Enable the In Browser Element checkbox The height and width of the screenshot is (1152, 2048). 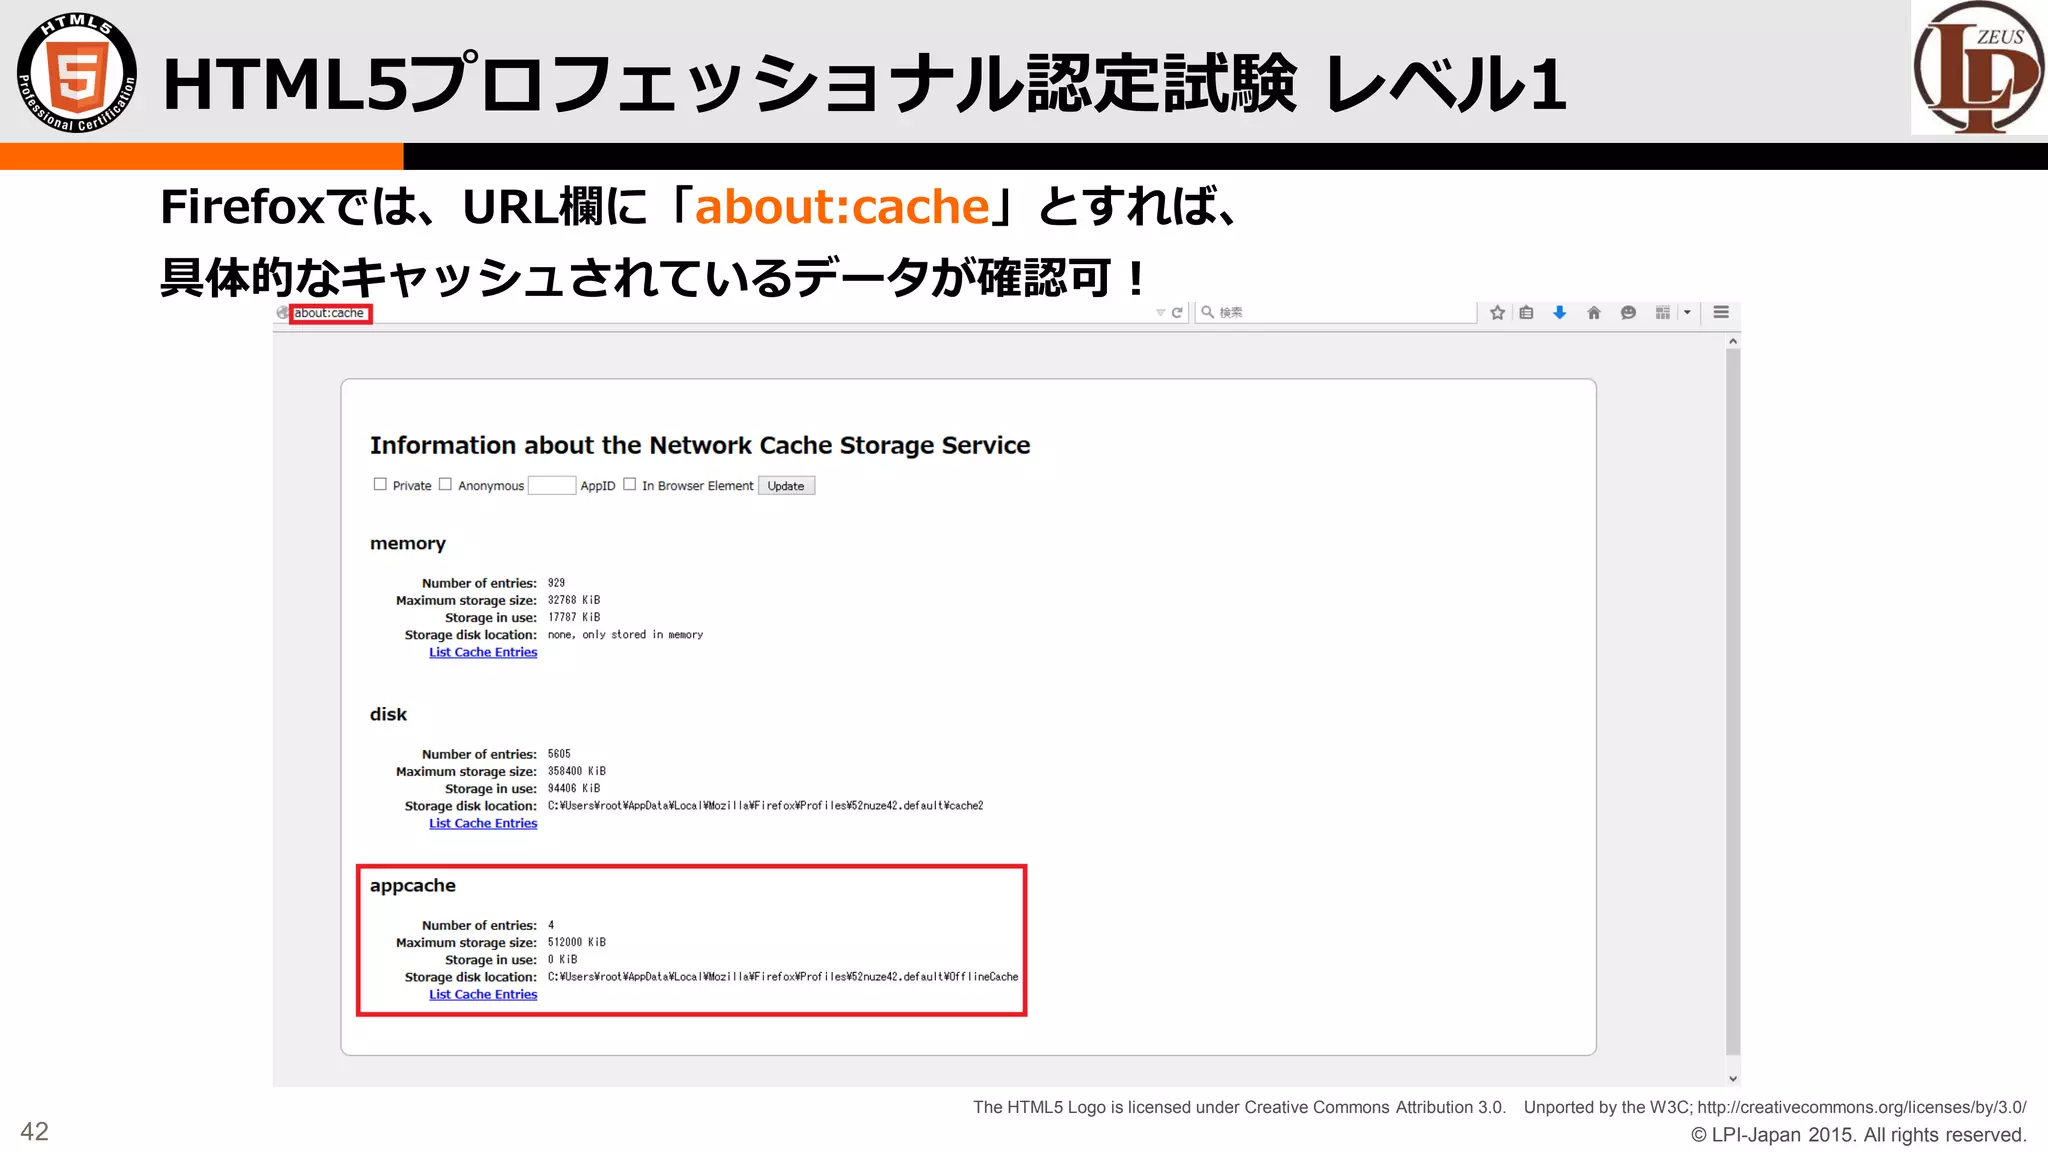pos(630,484)
